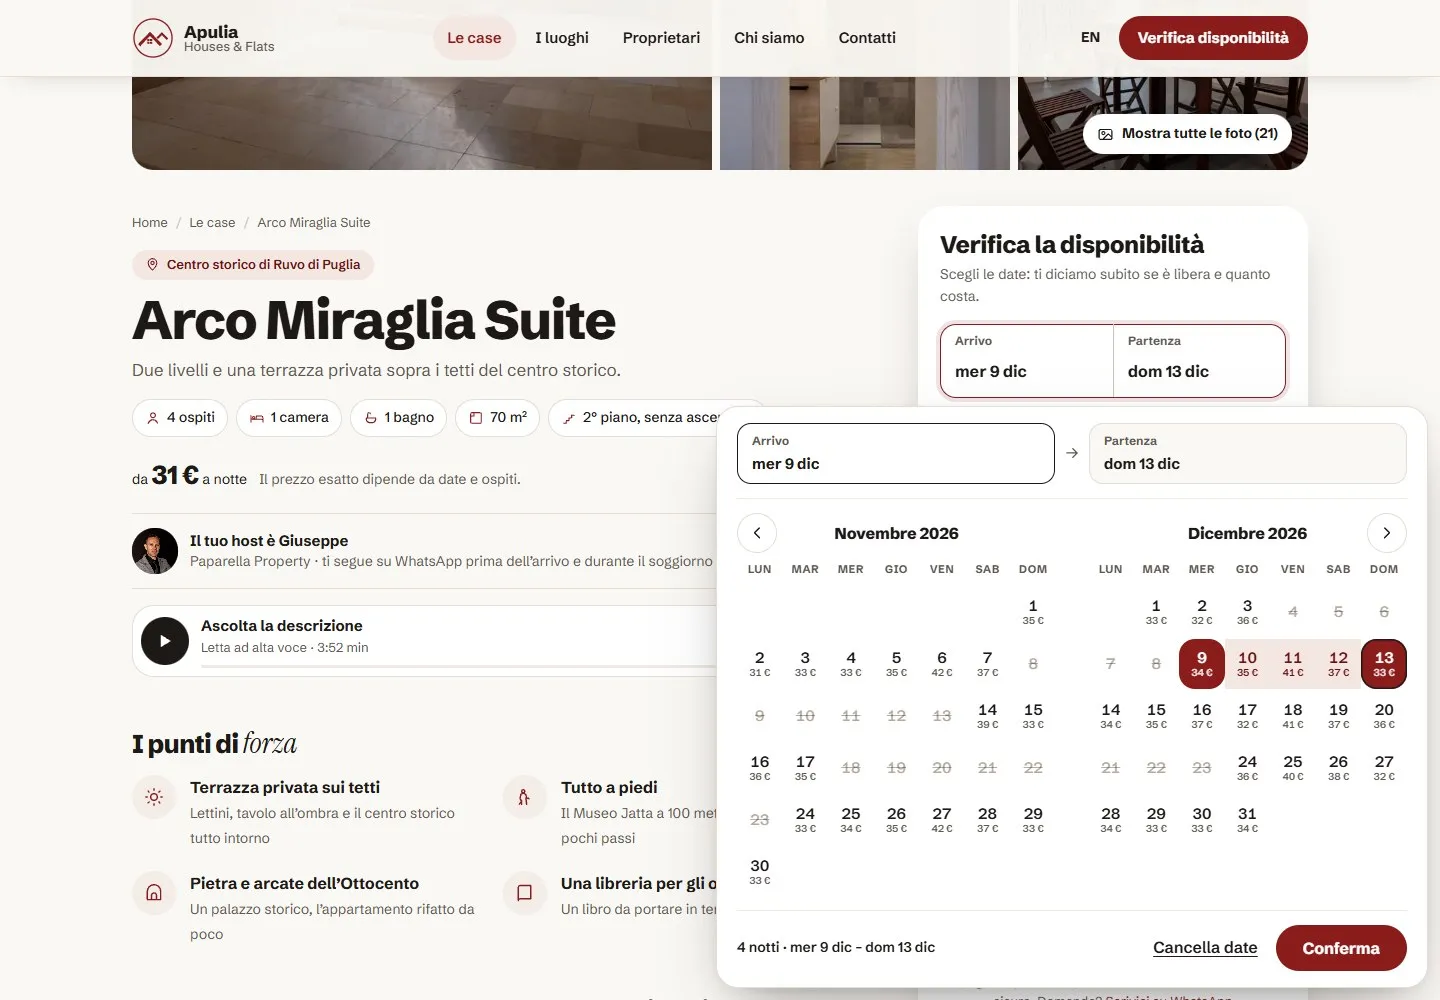Click the book icon beside Una libreria
Image resolution: width=1440 pixels, height=1000 pixels.
click(x=524, y=893)
